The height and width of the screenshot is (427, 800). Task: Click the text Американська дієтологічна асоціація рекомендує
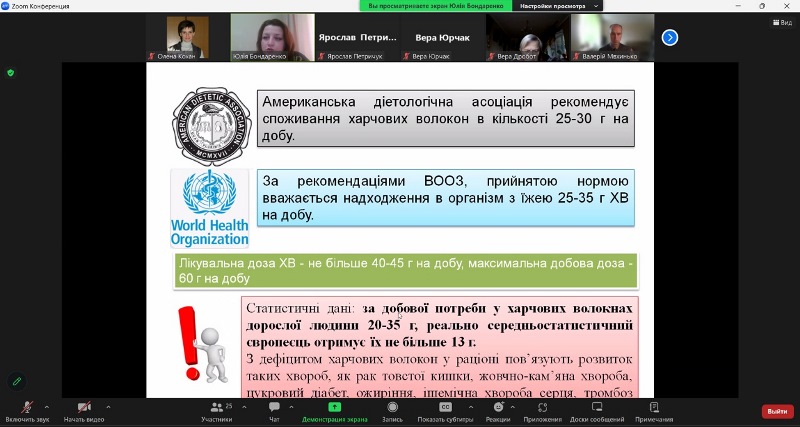(x=445, y=102)
